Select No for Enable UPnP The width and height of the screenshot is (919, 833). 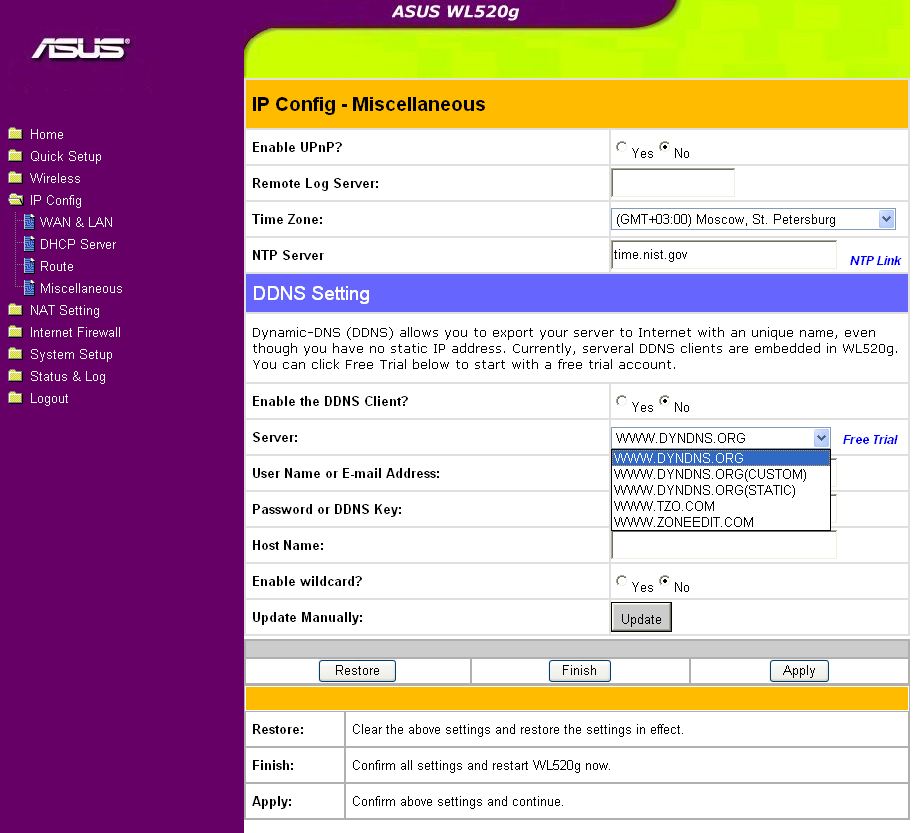(x=664, y=147)
